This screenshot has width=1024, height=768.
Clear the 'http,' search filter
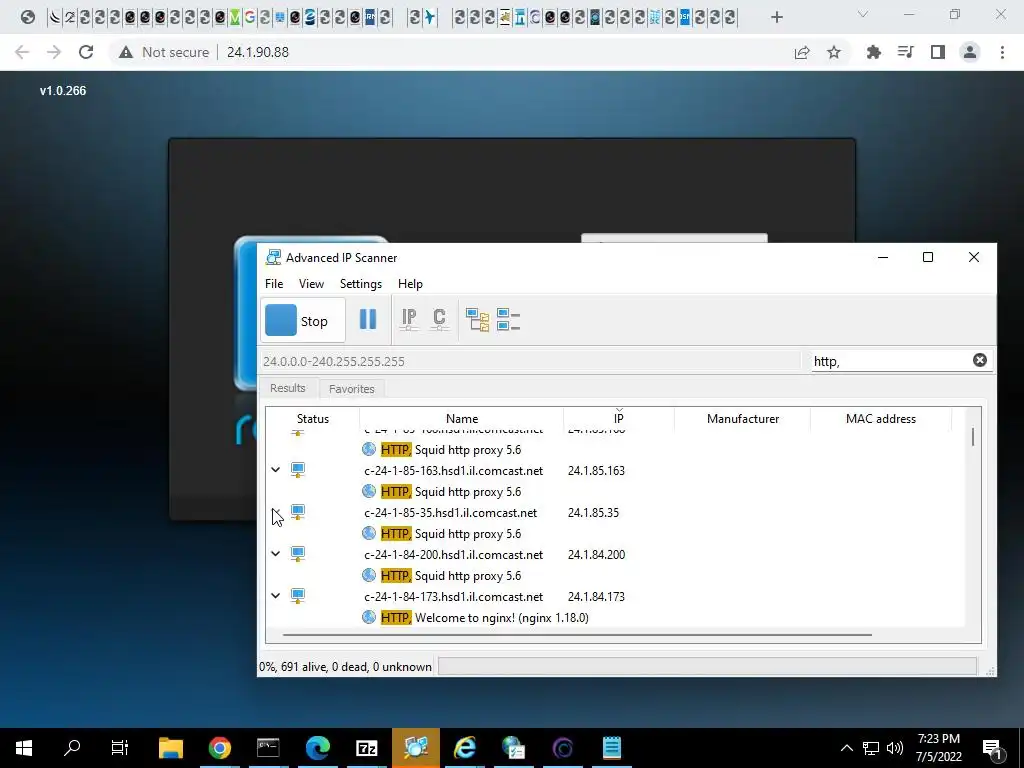980,360
